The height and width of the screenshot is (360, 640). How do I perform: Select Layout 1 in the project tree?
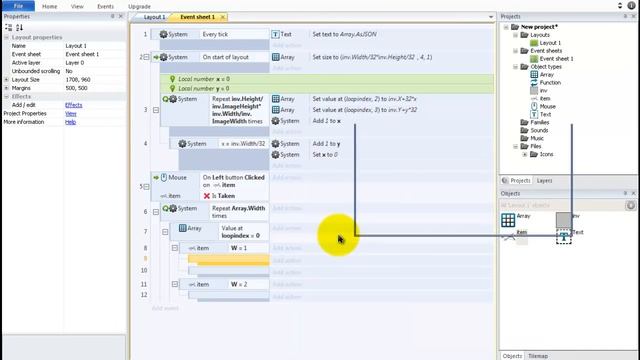550,43
